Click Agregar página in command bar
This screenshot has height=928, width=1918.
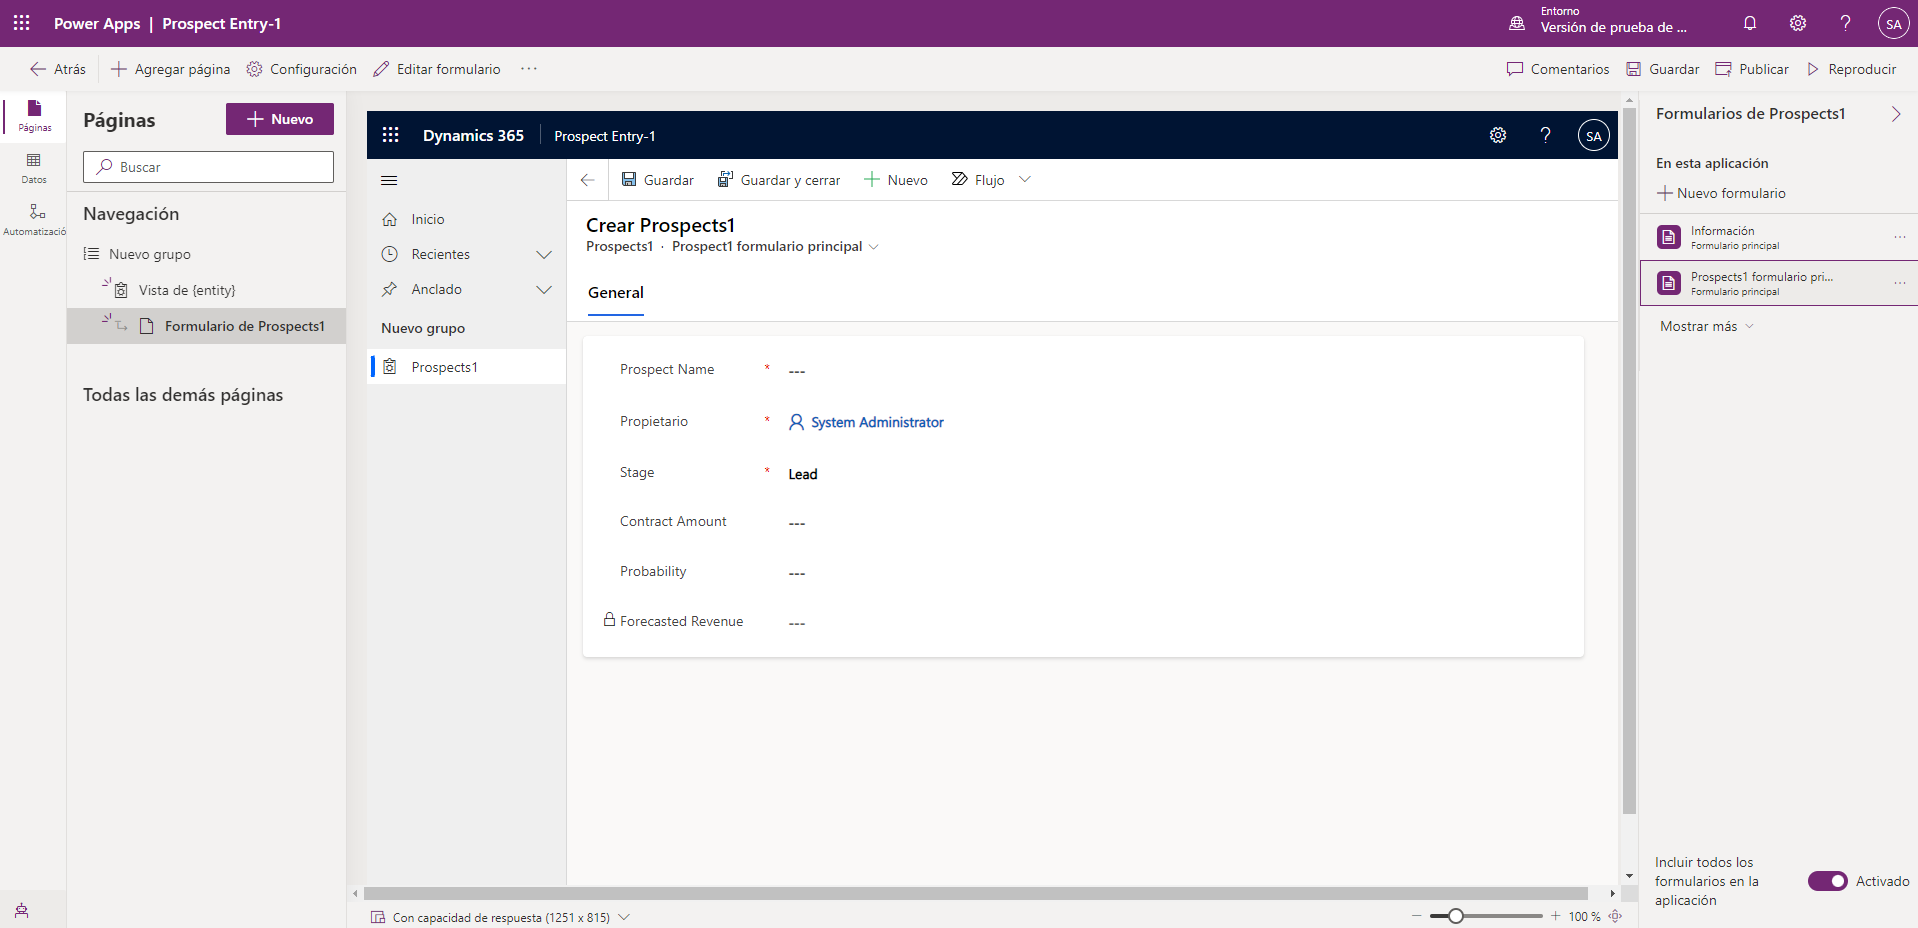point(171,69)
